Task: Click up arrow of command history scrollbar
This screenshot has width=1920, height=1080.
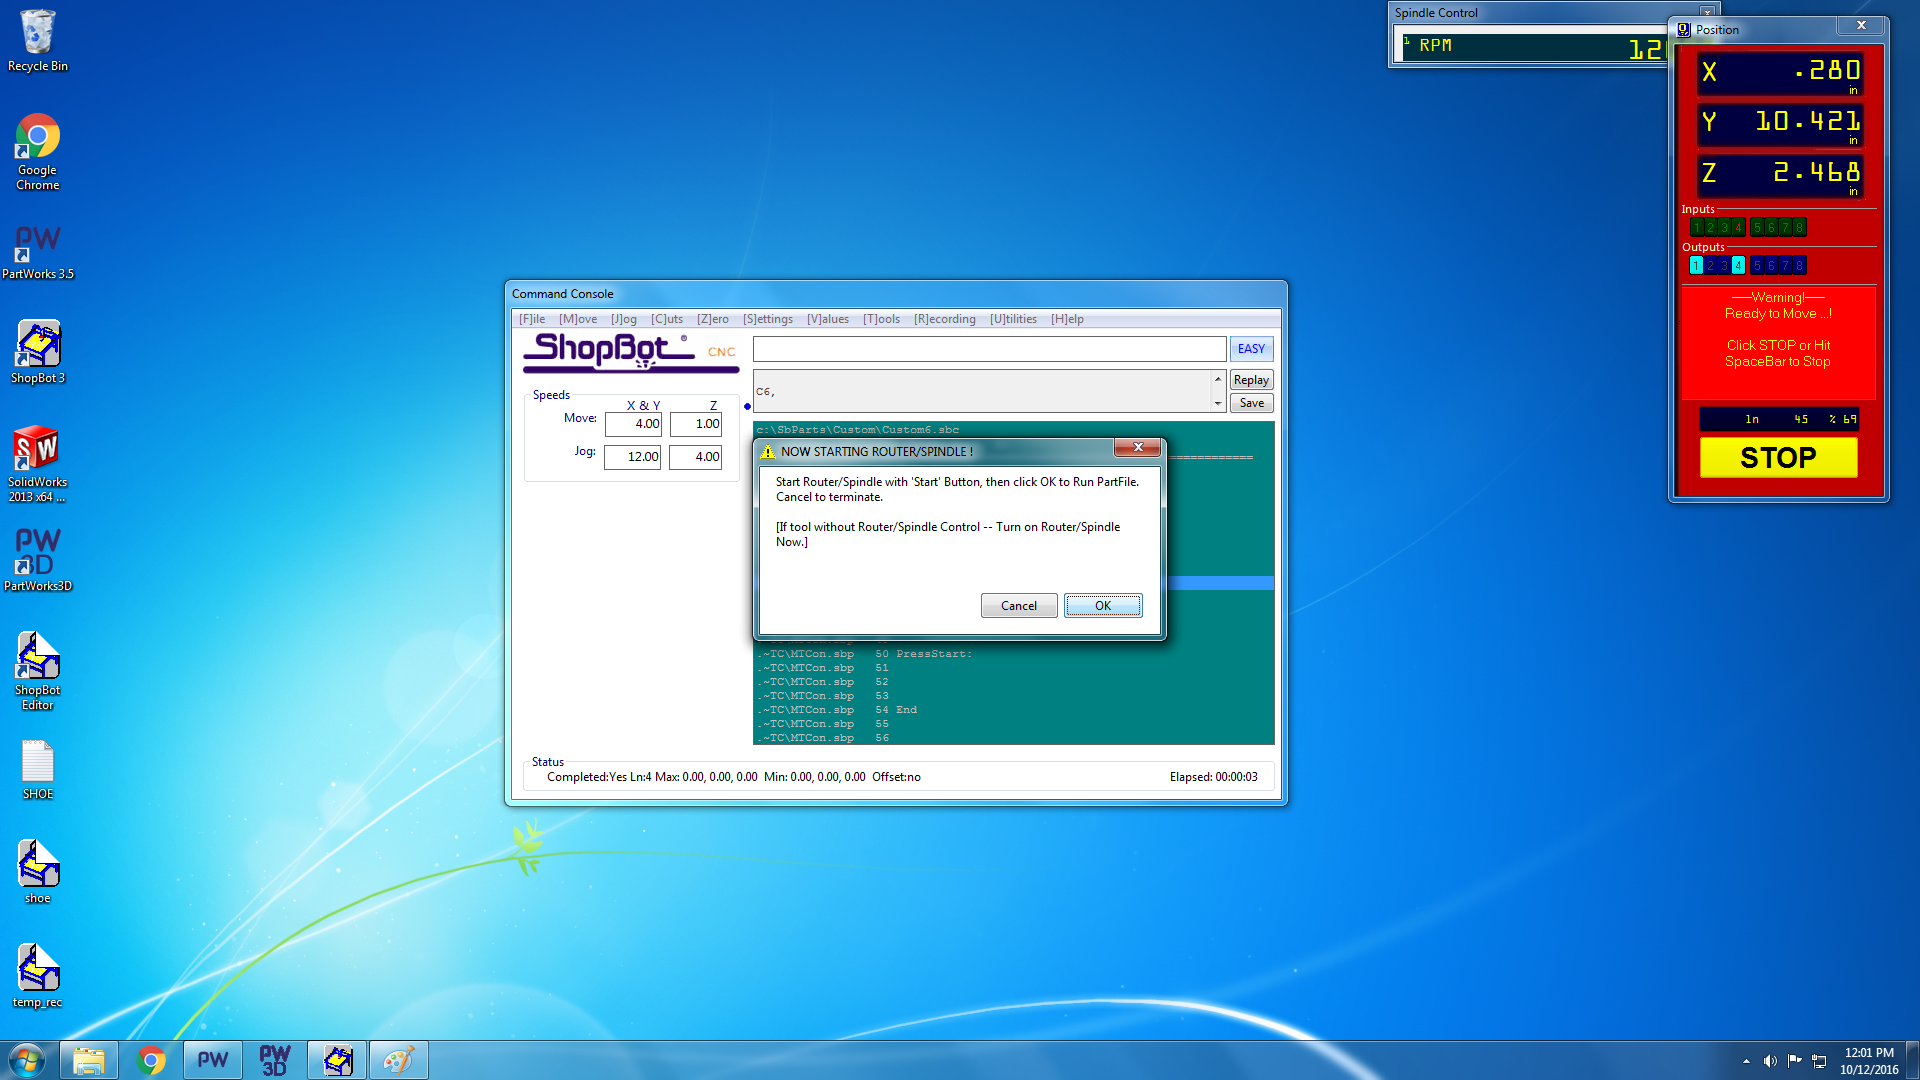Action: tap(1218, 379)
